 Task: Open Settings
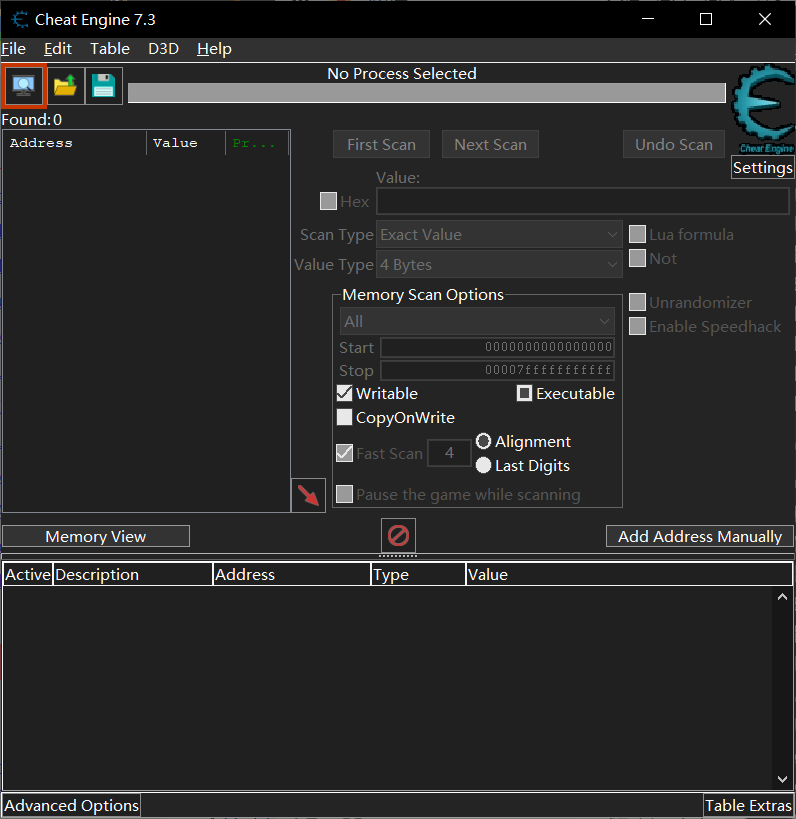click(763, 168)
